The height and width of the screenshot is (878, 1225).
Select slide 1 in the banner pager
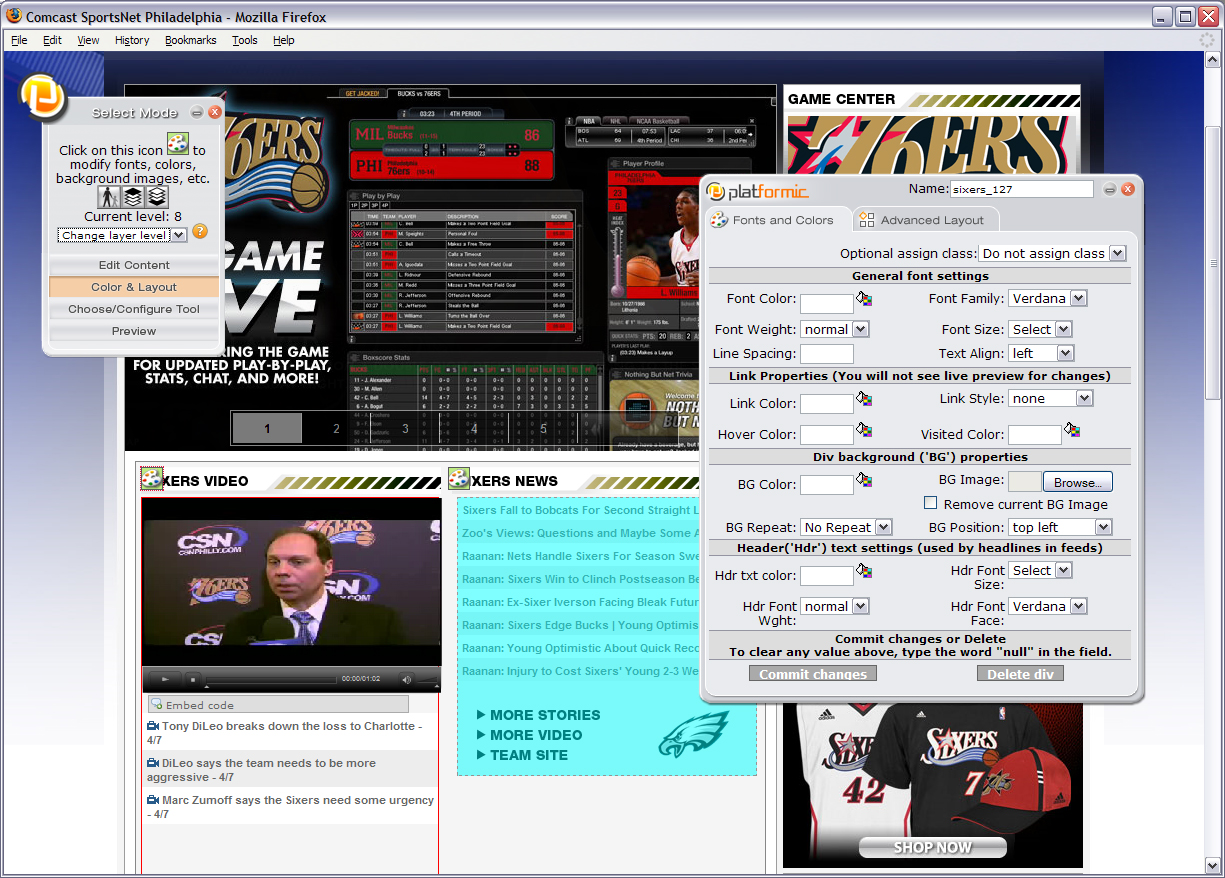tap(267, 428)
